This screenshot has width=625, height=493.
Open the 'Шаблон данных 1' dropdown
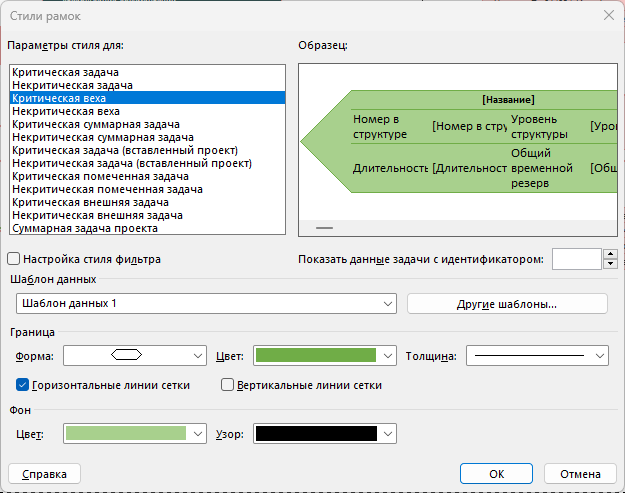coord(206,304)
